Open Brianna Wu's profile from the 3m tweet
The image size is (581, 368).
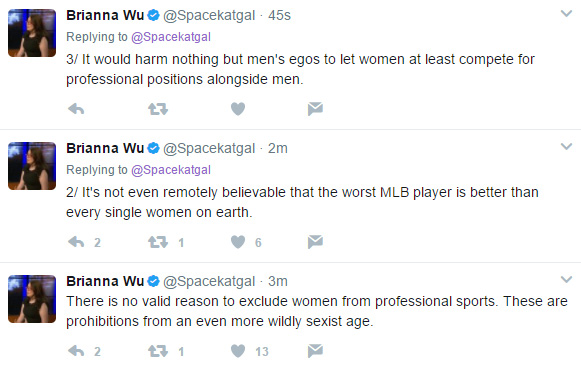coord(105,281)
